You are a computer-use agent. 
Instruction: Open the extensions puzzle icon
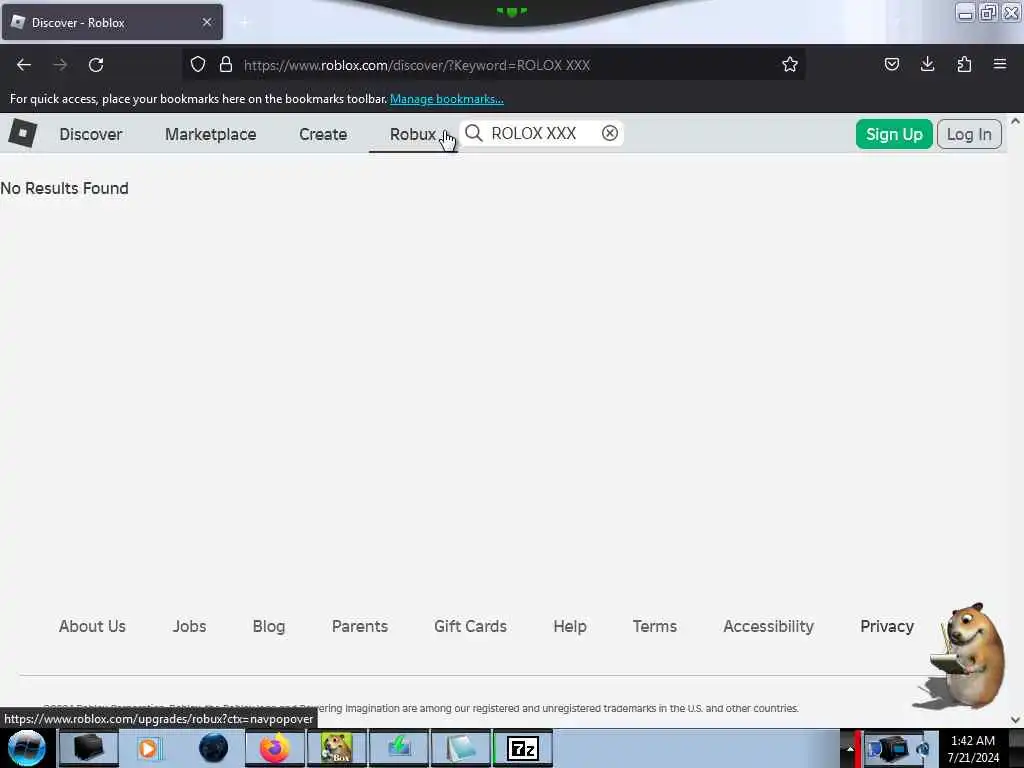coord(964,65)
